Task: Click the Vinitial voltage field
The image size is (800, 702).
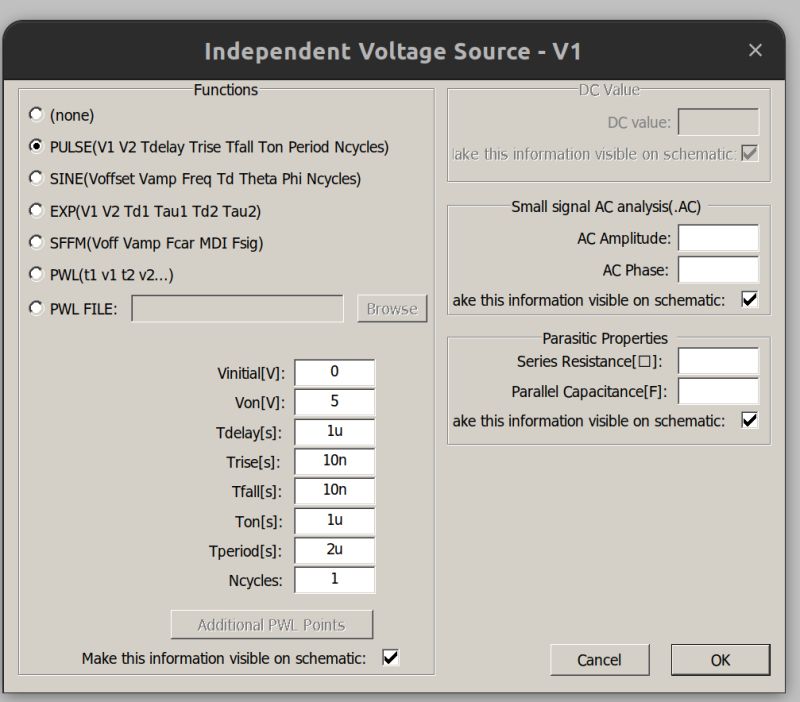Action: (334, 372)
